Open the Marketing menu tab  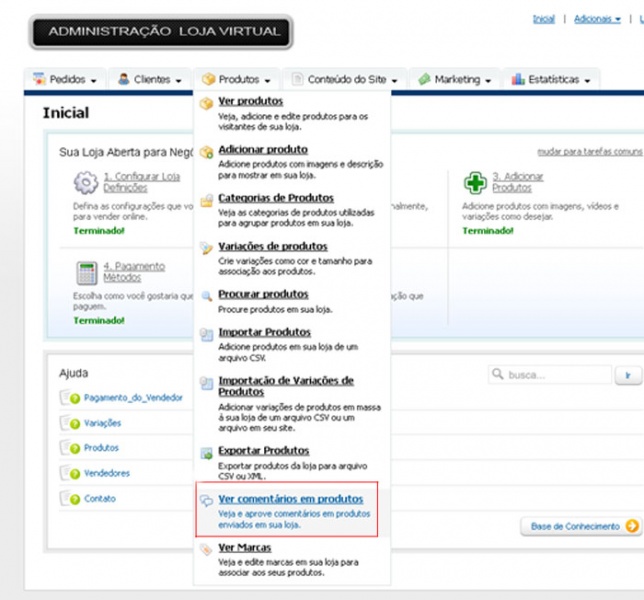point(455,79)
